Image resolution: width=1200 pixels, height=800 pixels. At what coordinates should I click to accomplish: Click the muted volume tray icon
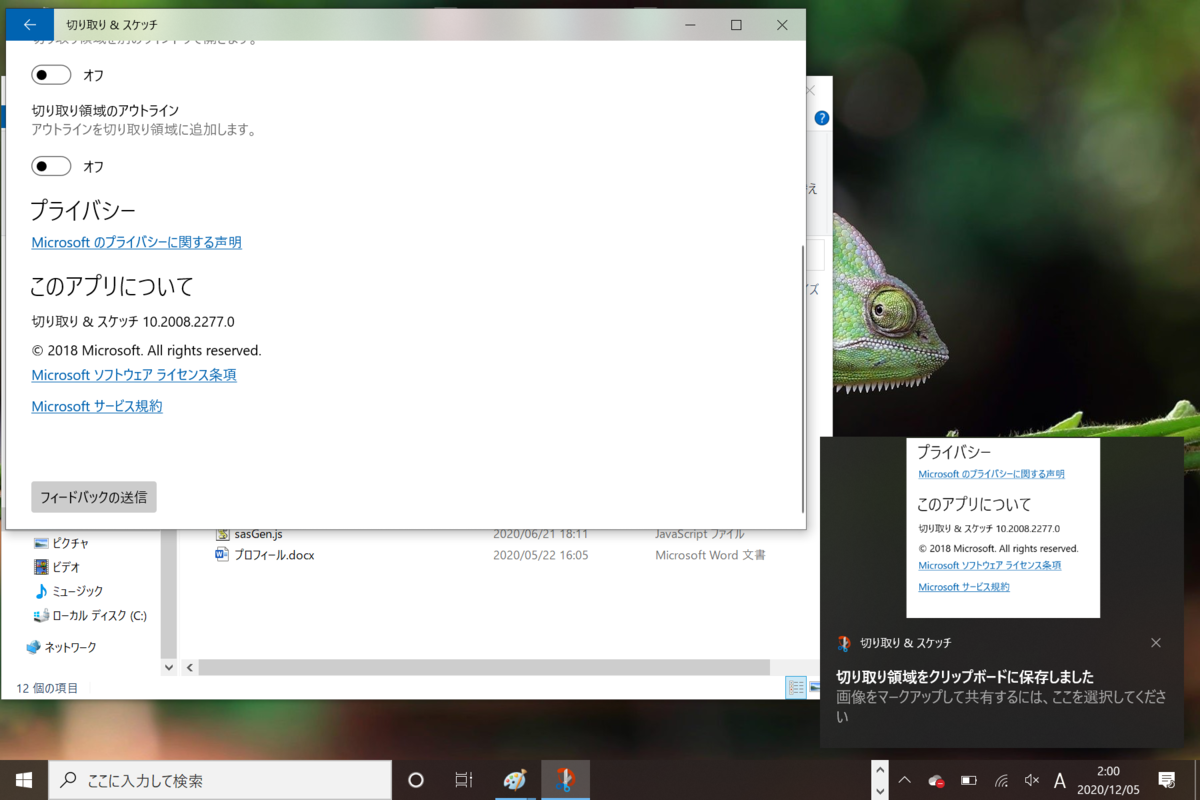point(1032,780)
